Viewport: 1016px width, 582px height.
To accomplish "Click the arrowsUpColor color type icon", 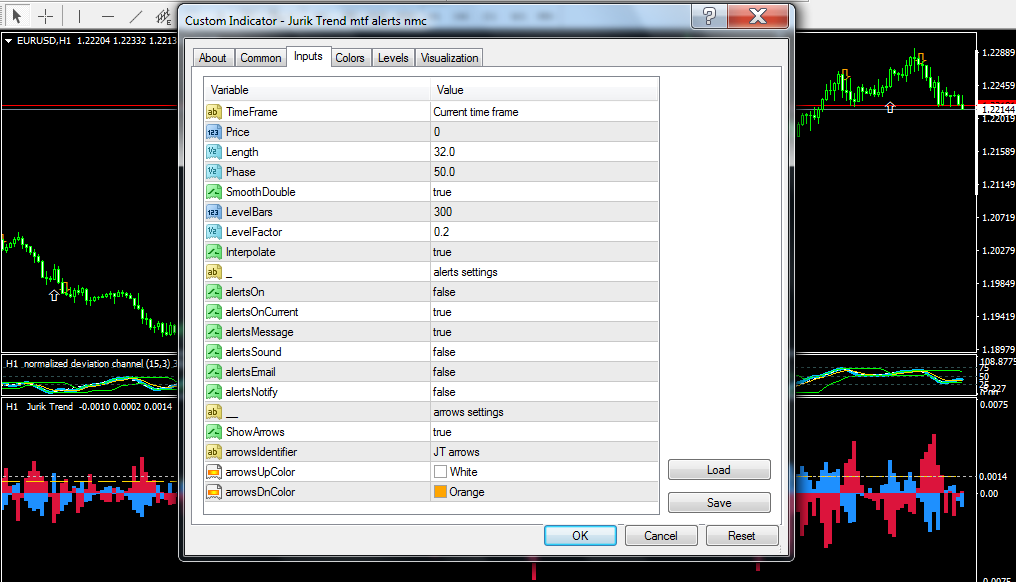I will [x=213, y=472].
